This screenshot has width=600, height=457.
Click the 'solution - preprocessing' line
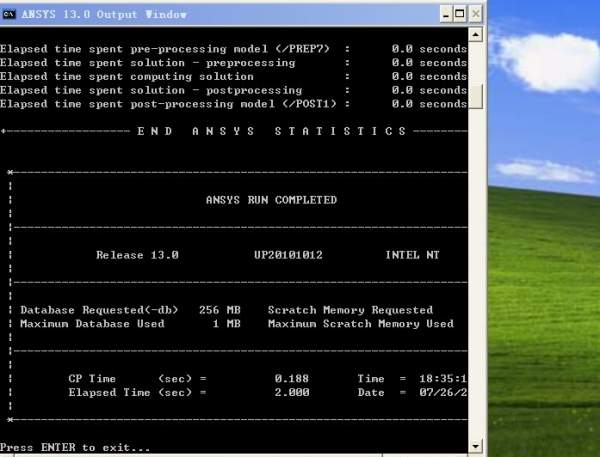[233, 63]
